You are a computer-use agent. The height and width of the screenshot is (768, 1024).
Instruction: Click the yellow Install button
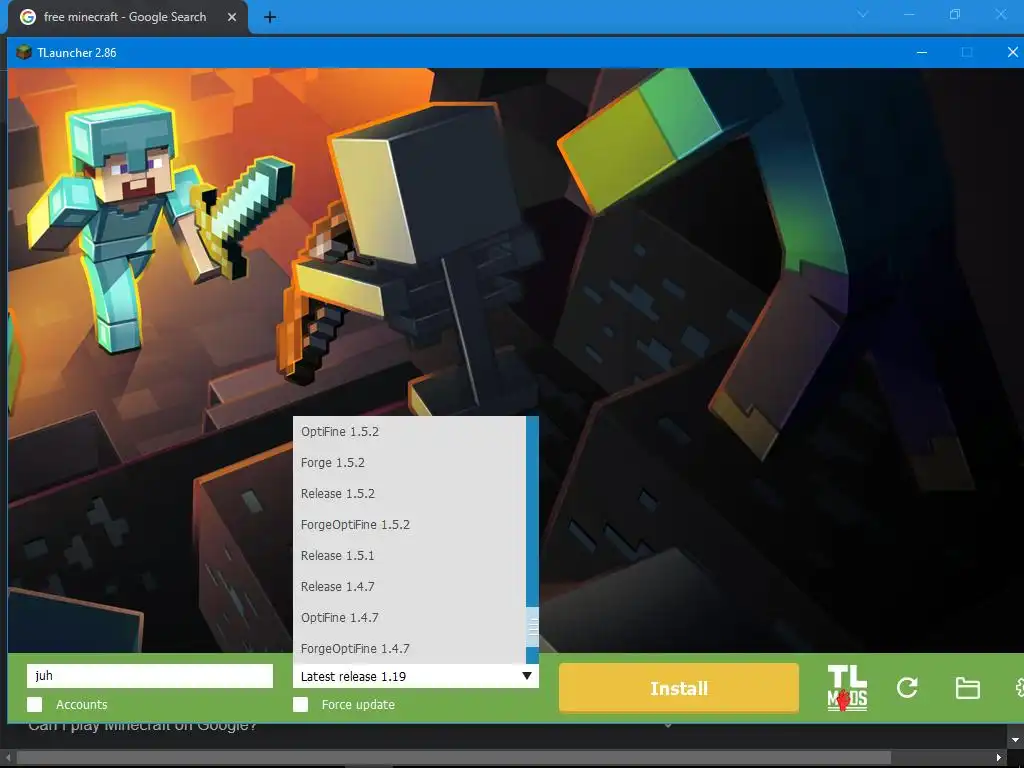click(x=679, y=688)
